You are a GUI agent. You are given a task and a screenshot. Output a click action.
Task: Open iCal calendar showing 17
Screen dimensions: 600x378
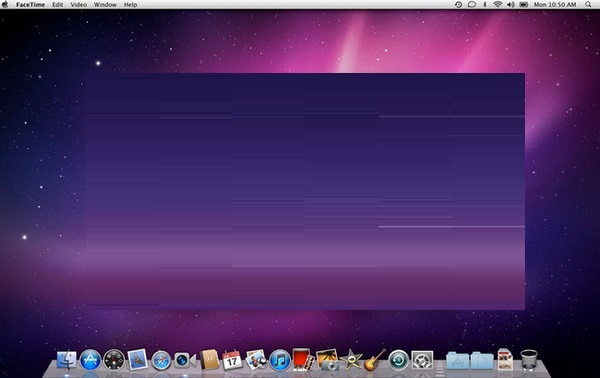pos(232,360)
